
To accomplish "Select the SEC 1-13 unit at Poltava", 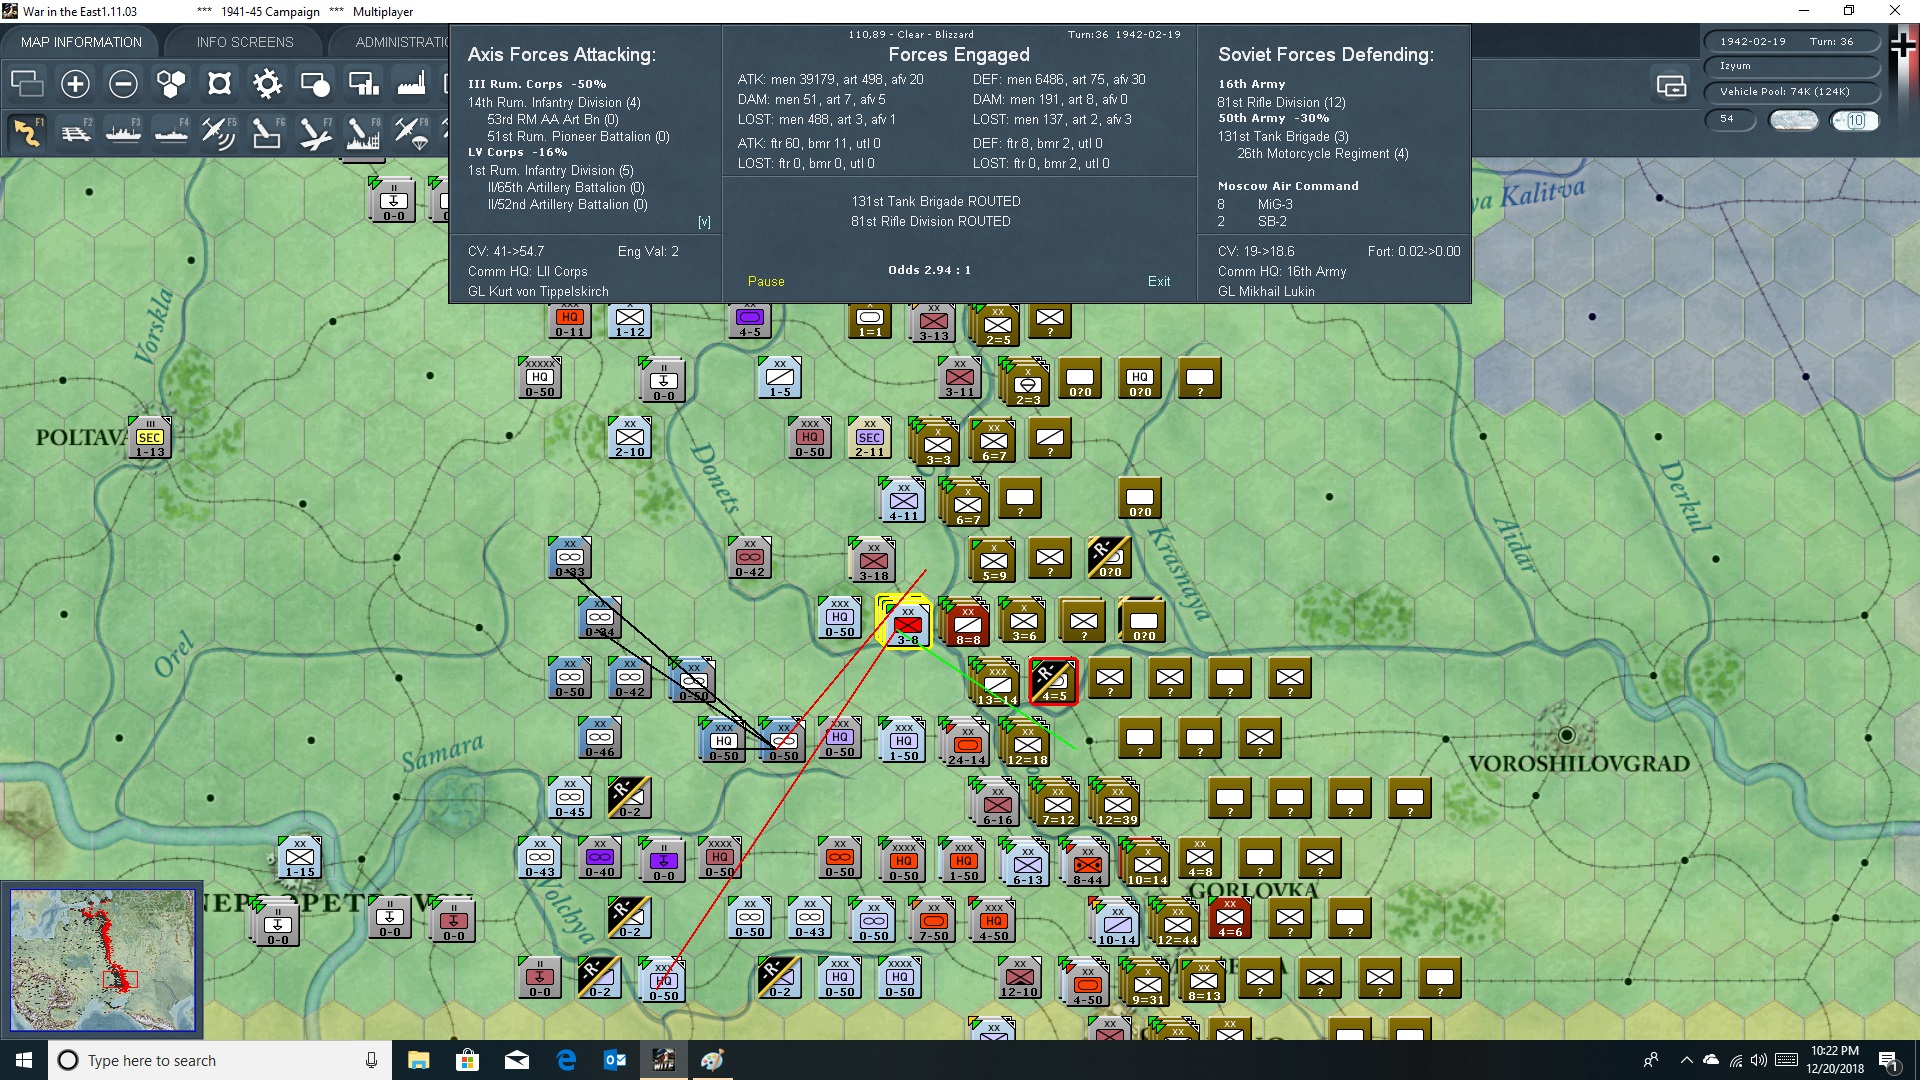I will click(150, 438).
